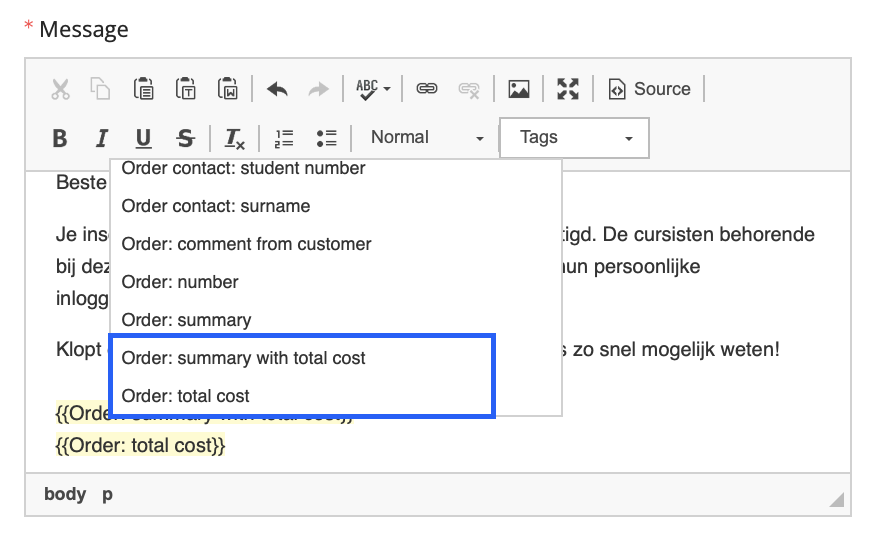Click the Cut scissors icon
Screen dimensions: 876x536
(60, 89)
